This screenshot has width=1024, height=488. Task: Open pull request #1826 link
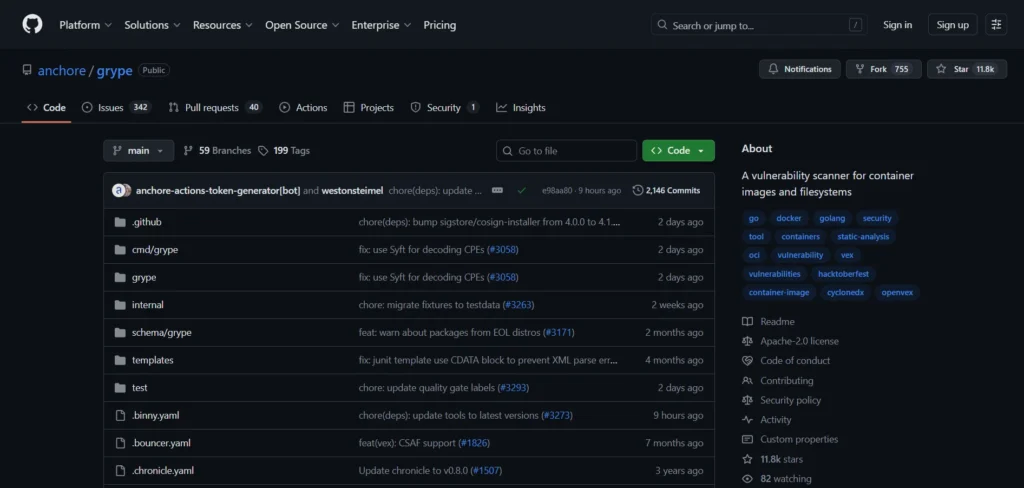pyautogui.click(x=474, y=443)
